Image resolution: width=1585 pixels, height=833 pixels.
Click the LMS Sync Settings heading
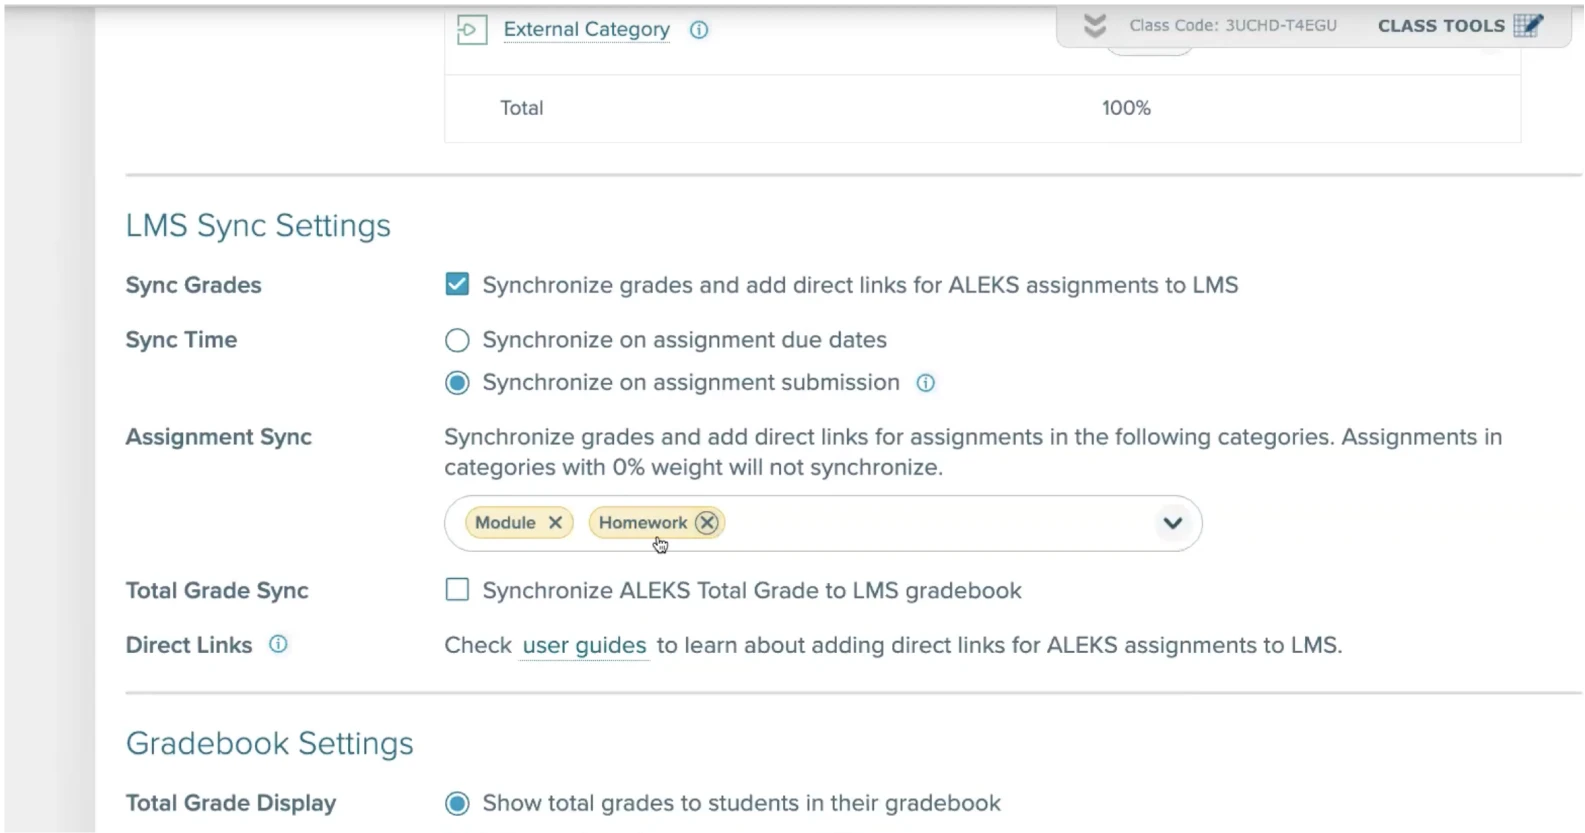point(258,226)
